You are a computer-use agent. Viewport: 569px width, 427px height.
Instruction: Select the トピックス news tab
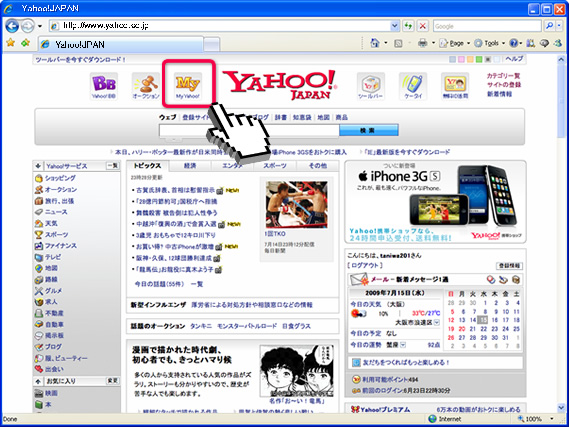147,166
